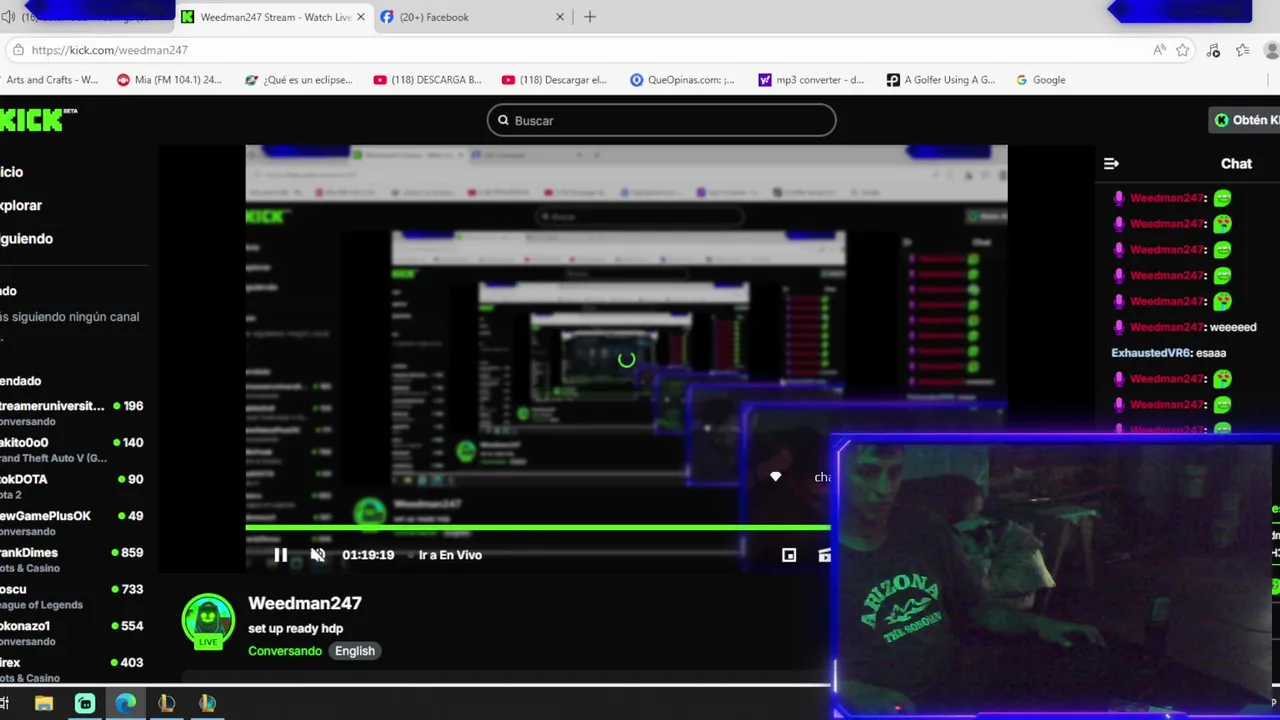Image resolution: width=1280 pixels, height=720 pixels.
Task: Open the mp3 converter bookmark
Action: (811, 80)
